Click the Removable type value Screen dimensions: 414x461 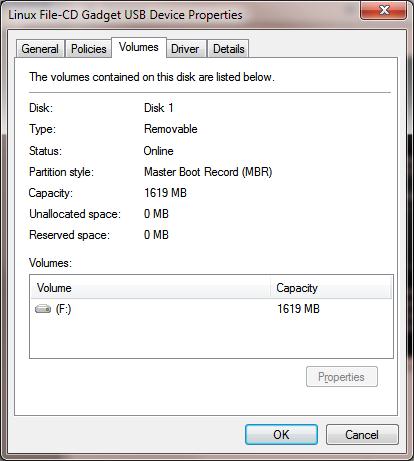[x=171, y=129]
